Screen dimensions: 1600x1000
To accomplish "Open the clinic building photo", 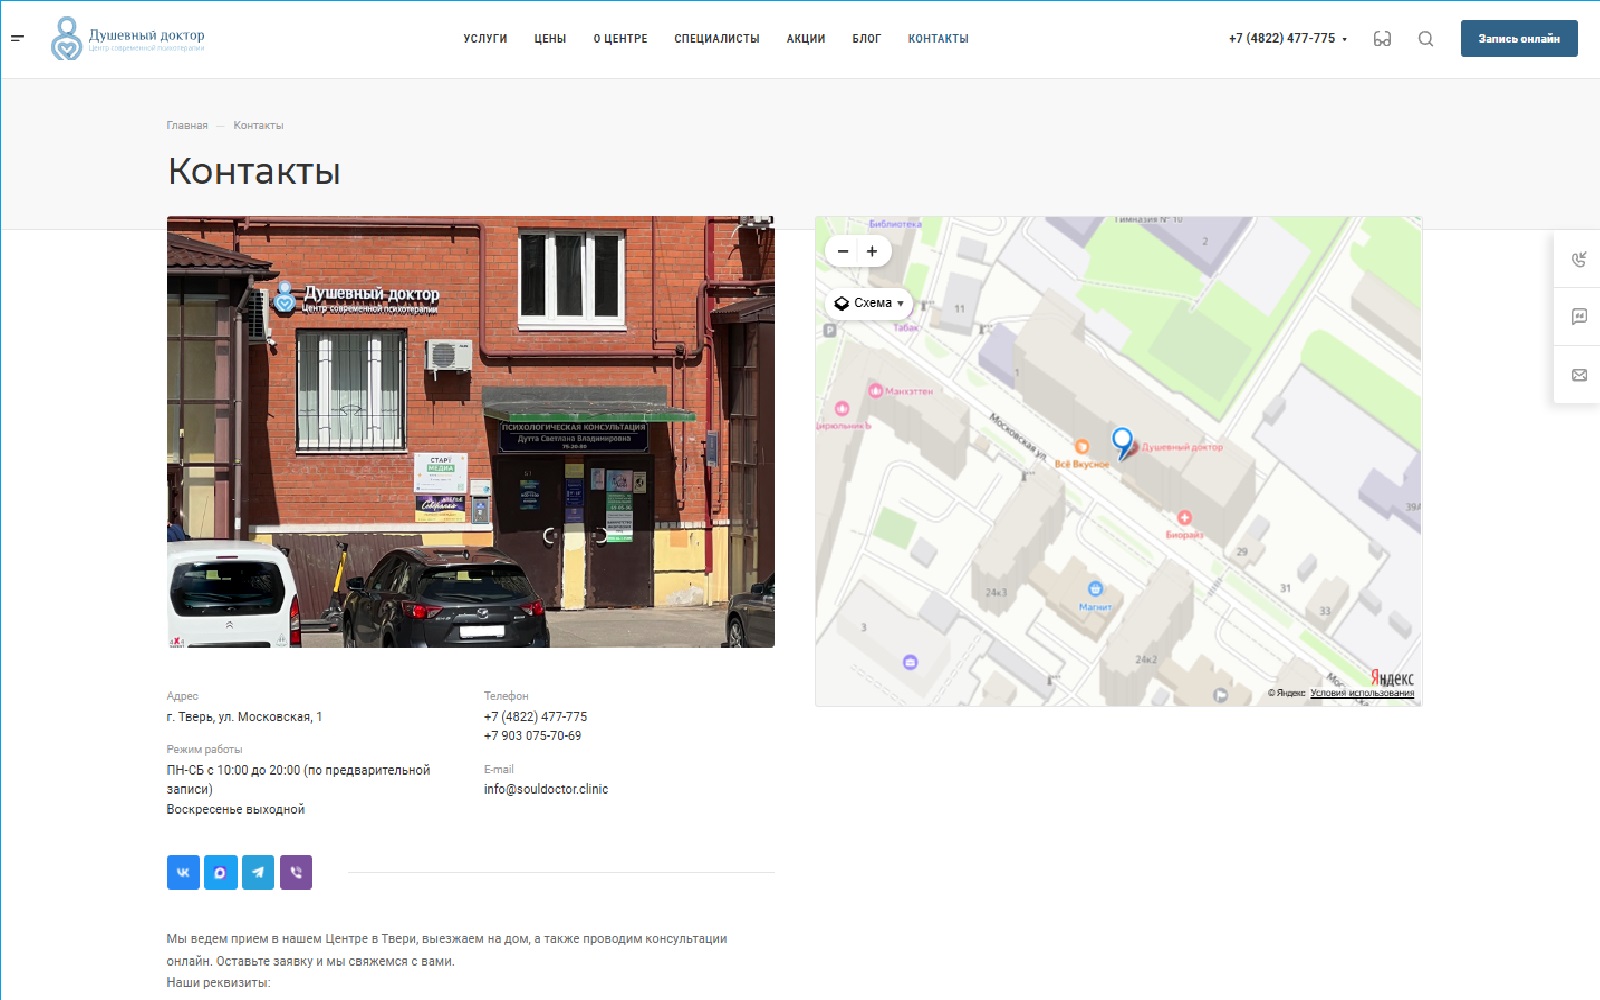I will pos(471,432).
